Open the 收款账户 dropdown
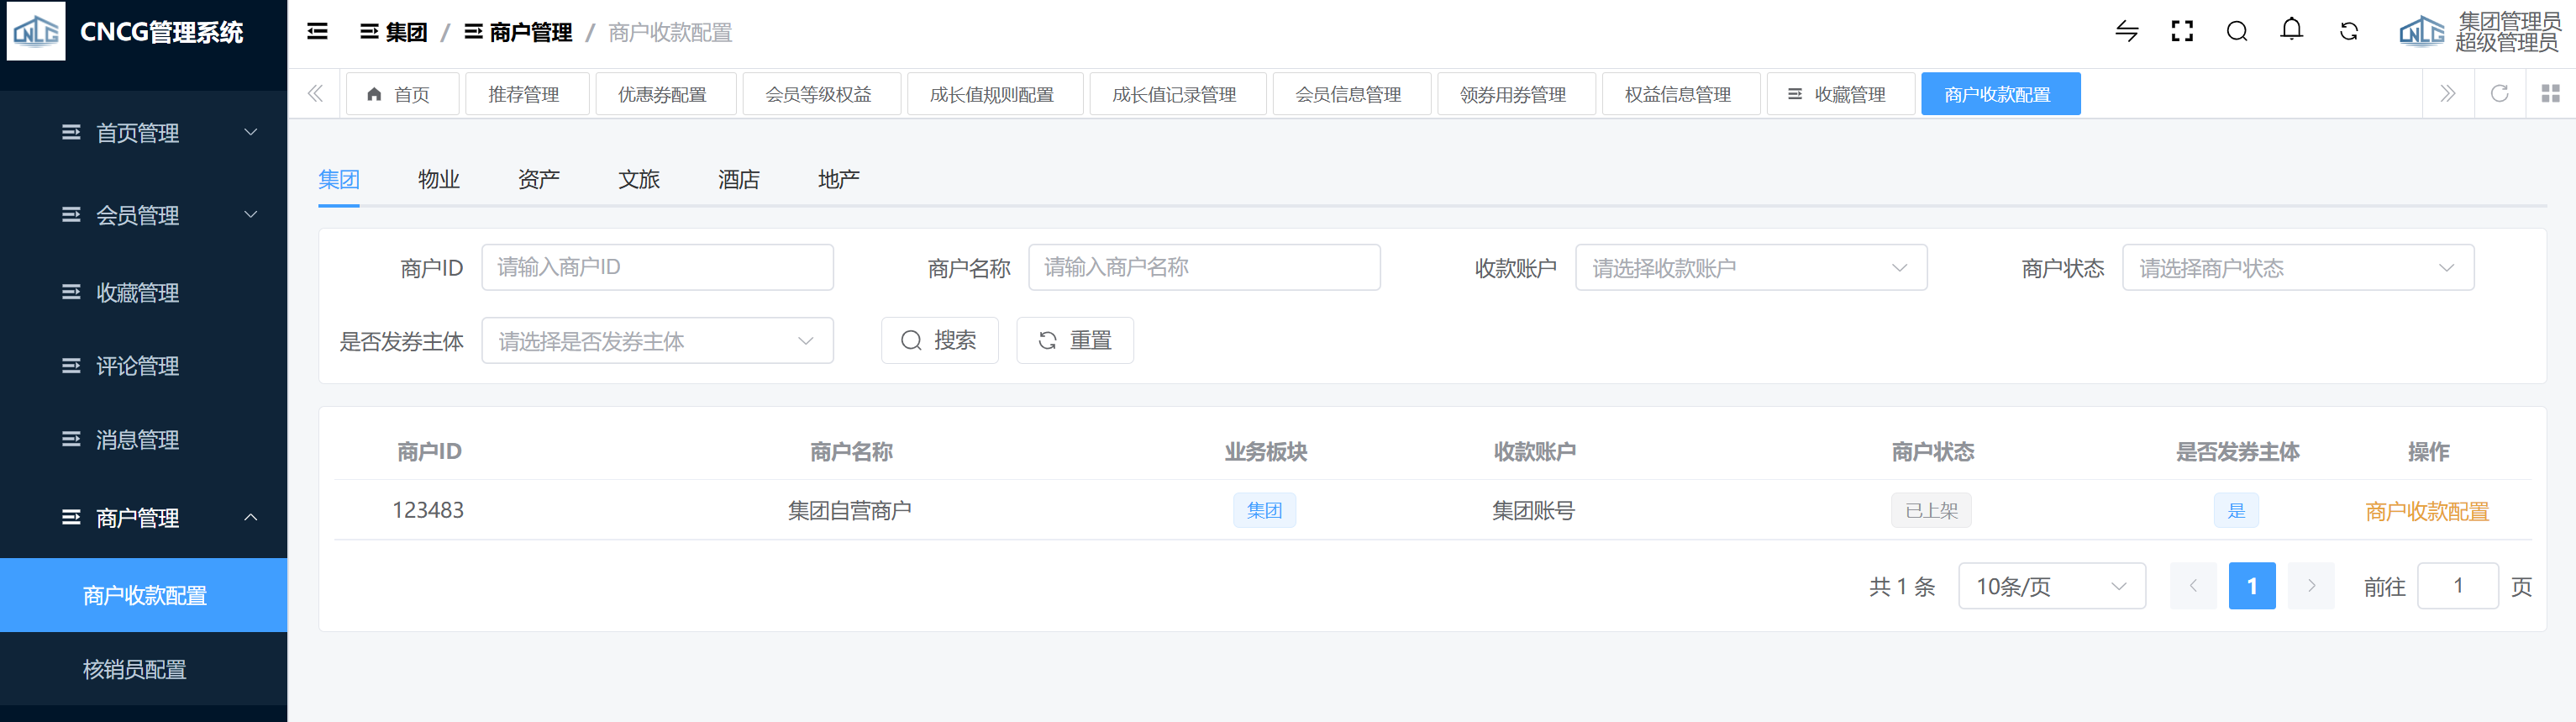Screen dimensions: 2576x722 (1750, 268)
